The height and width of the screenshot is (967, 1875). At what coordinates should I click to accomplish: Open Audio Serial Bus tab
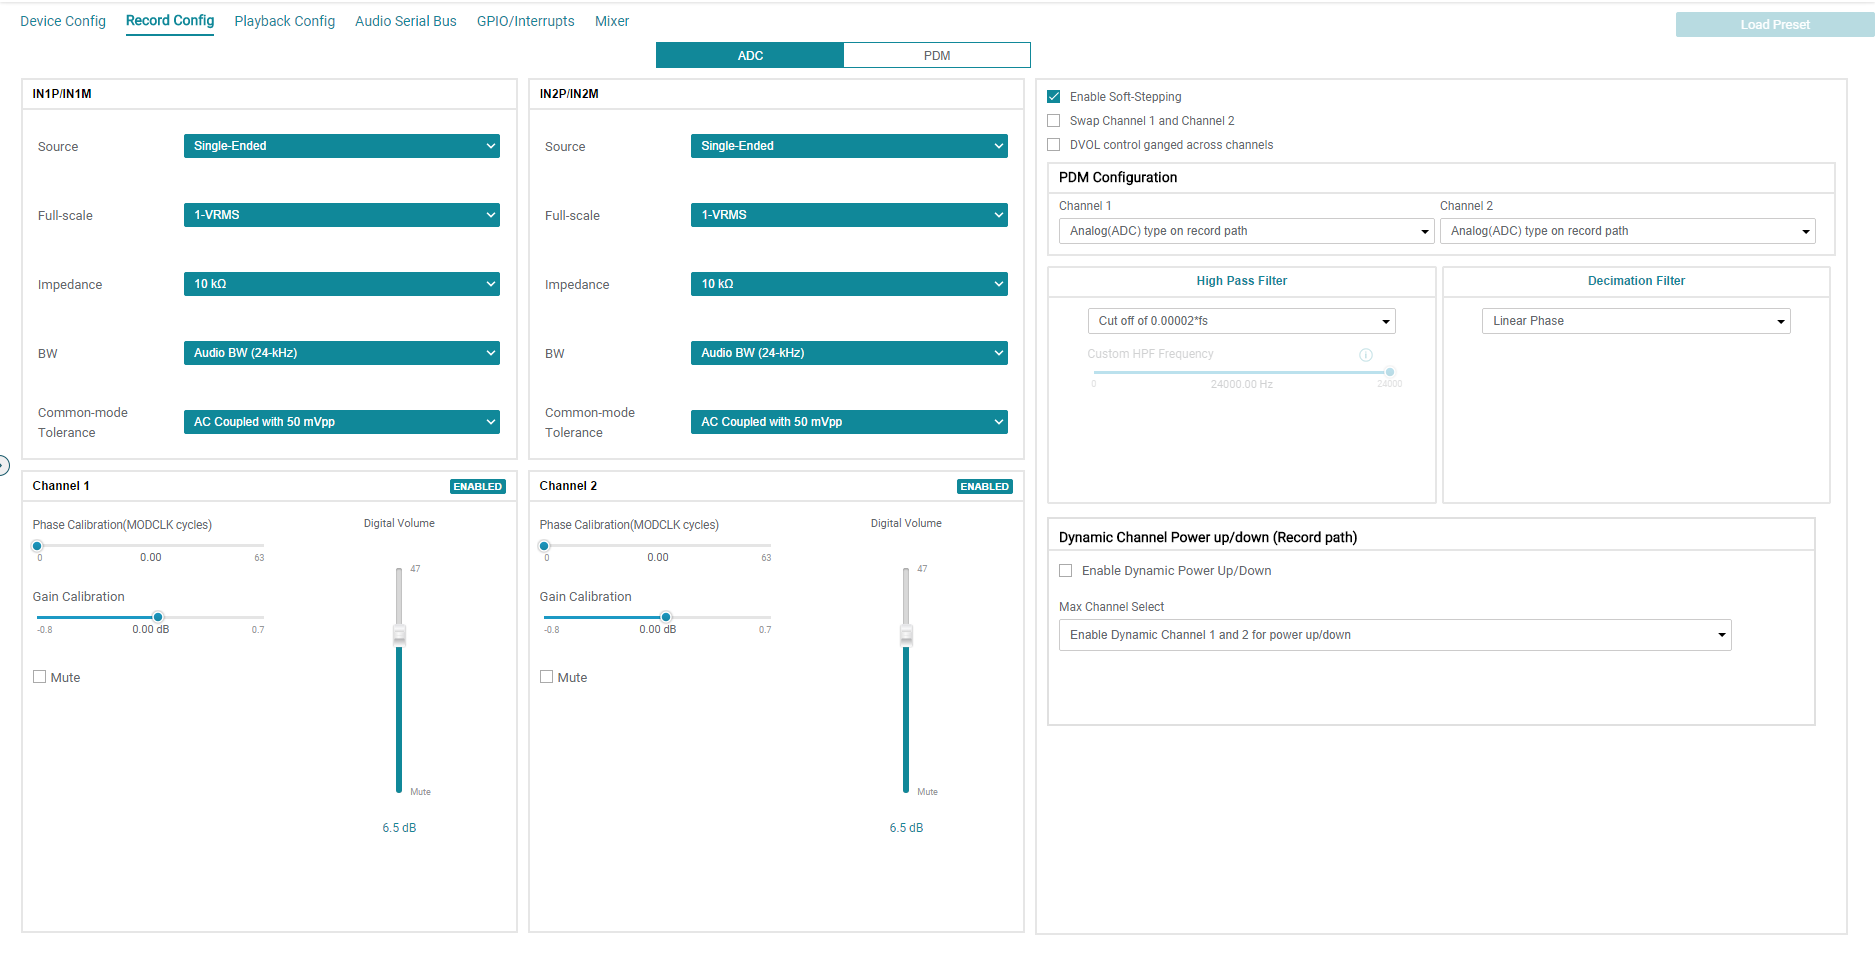tap(406, 21)
